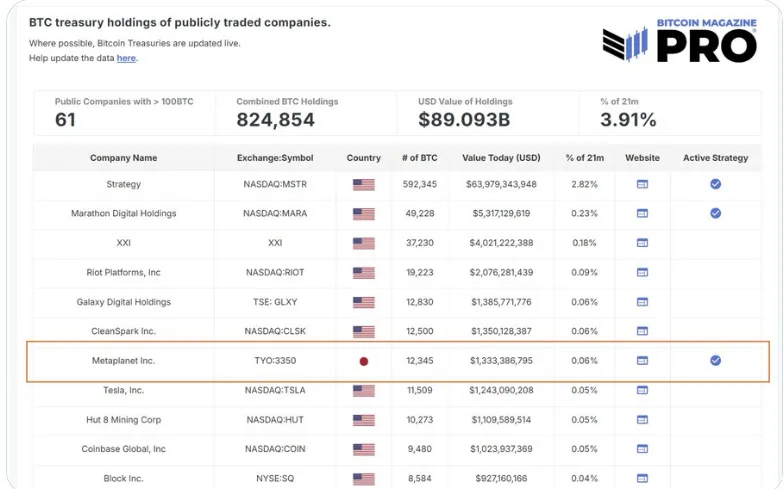Sort by Company Name column header
This screenshot has width=784, height=489.
point(123,158)
